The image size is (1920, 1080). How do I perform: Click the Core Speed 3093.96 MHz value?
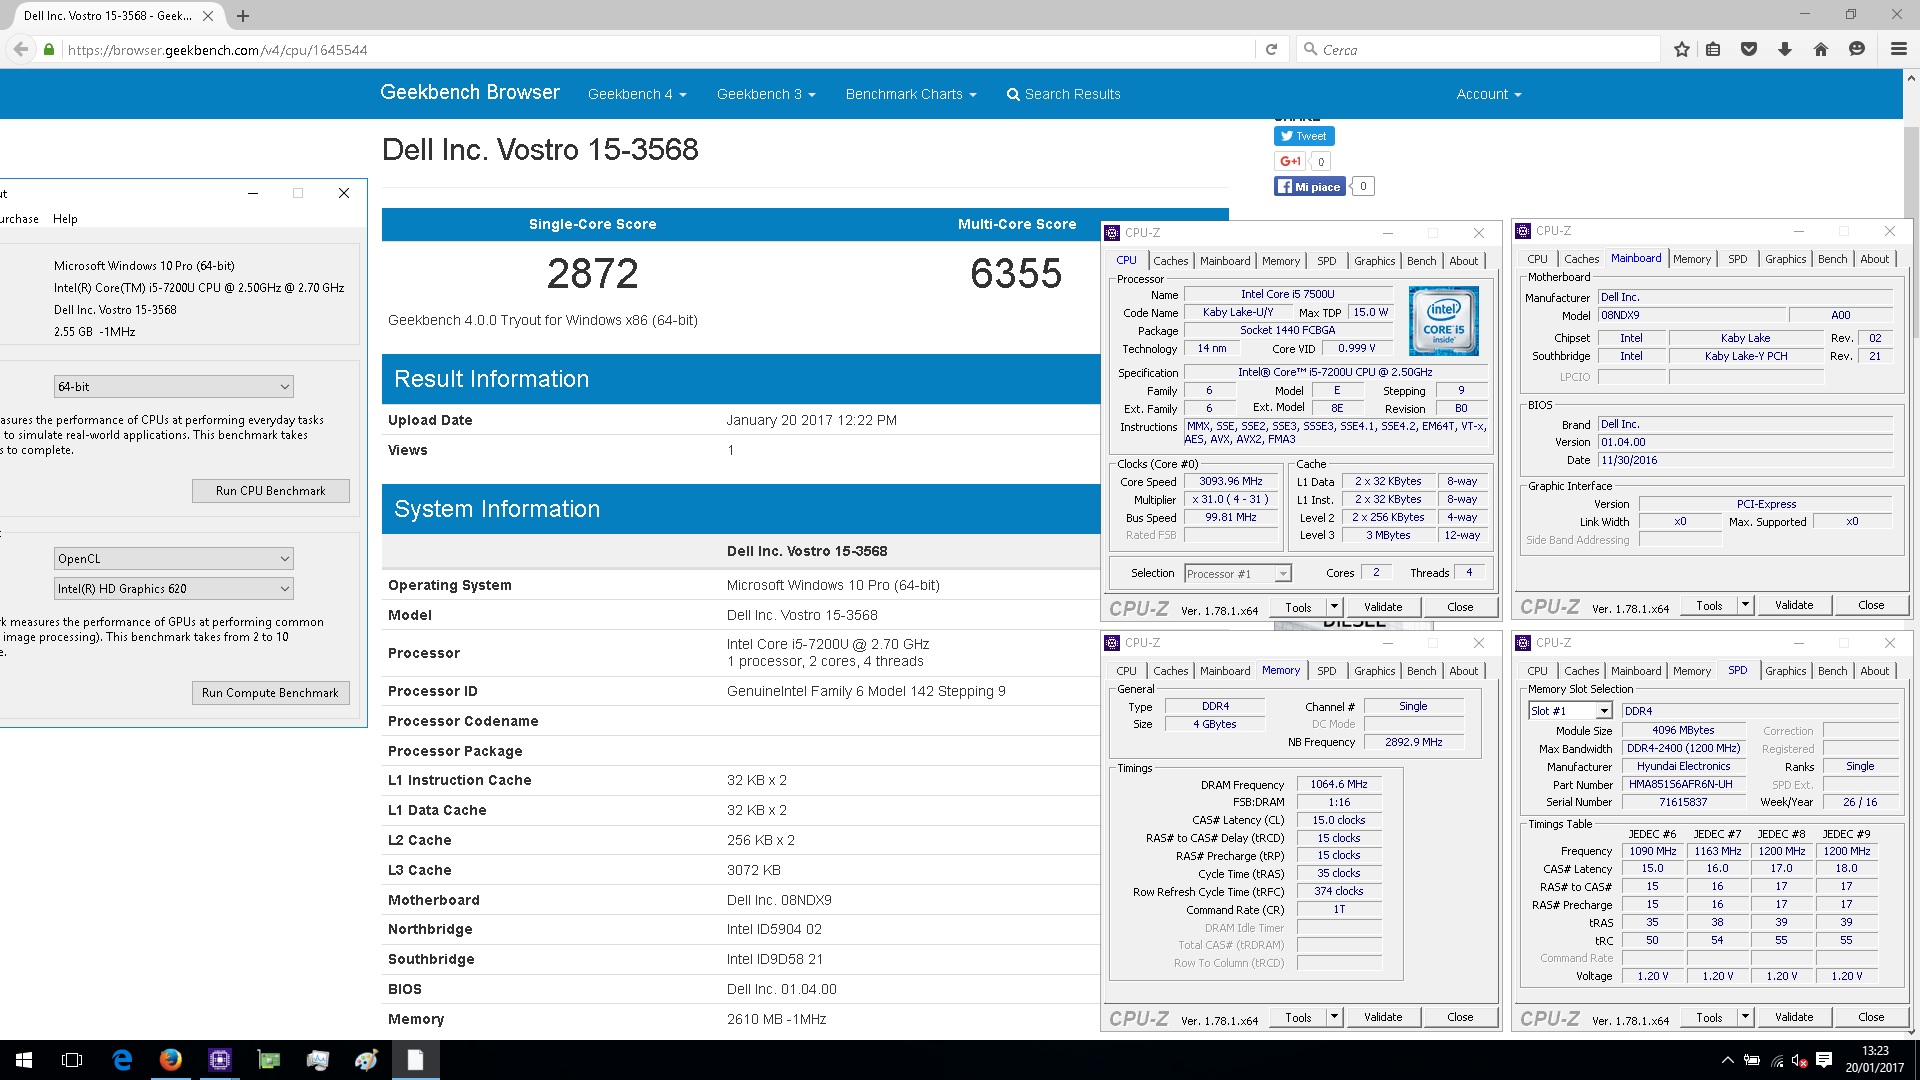(x=1231, y=481)
